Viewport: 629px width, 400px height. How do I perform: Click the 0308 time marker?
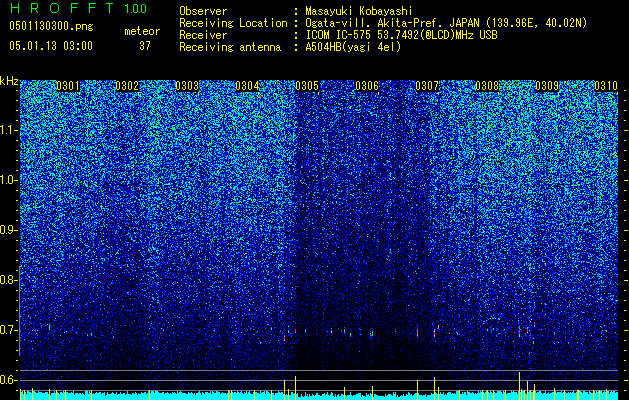[x=487, y=86]
